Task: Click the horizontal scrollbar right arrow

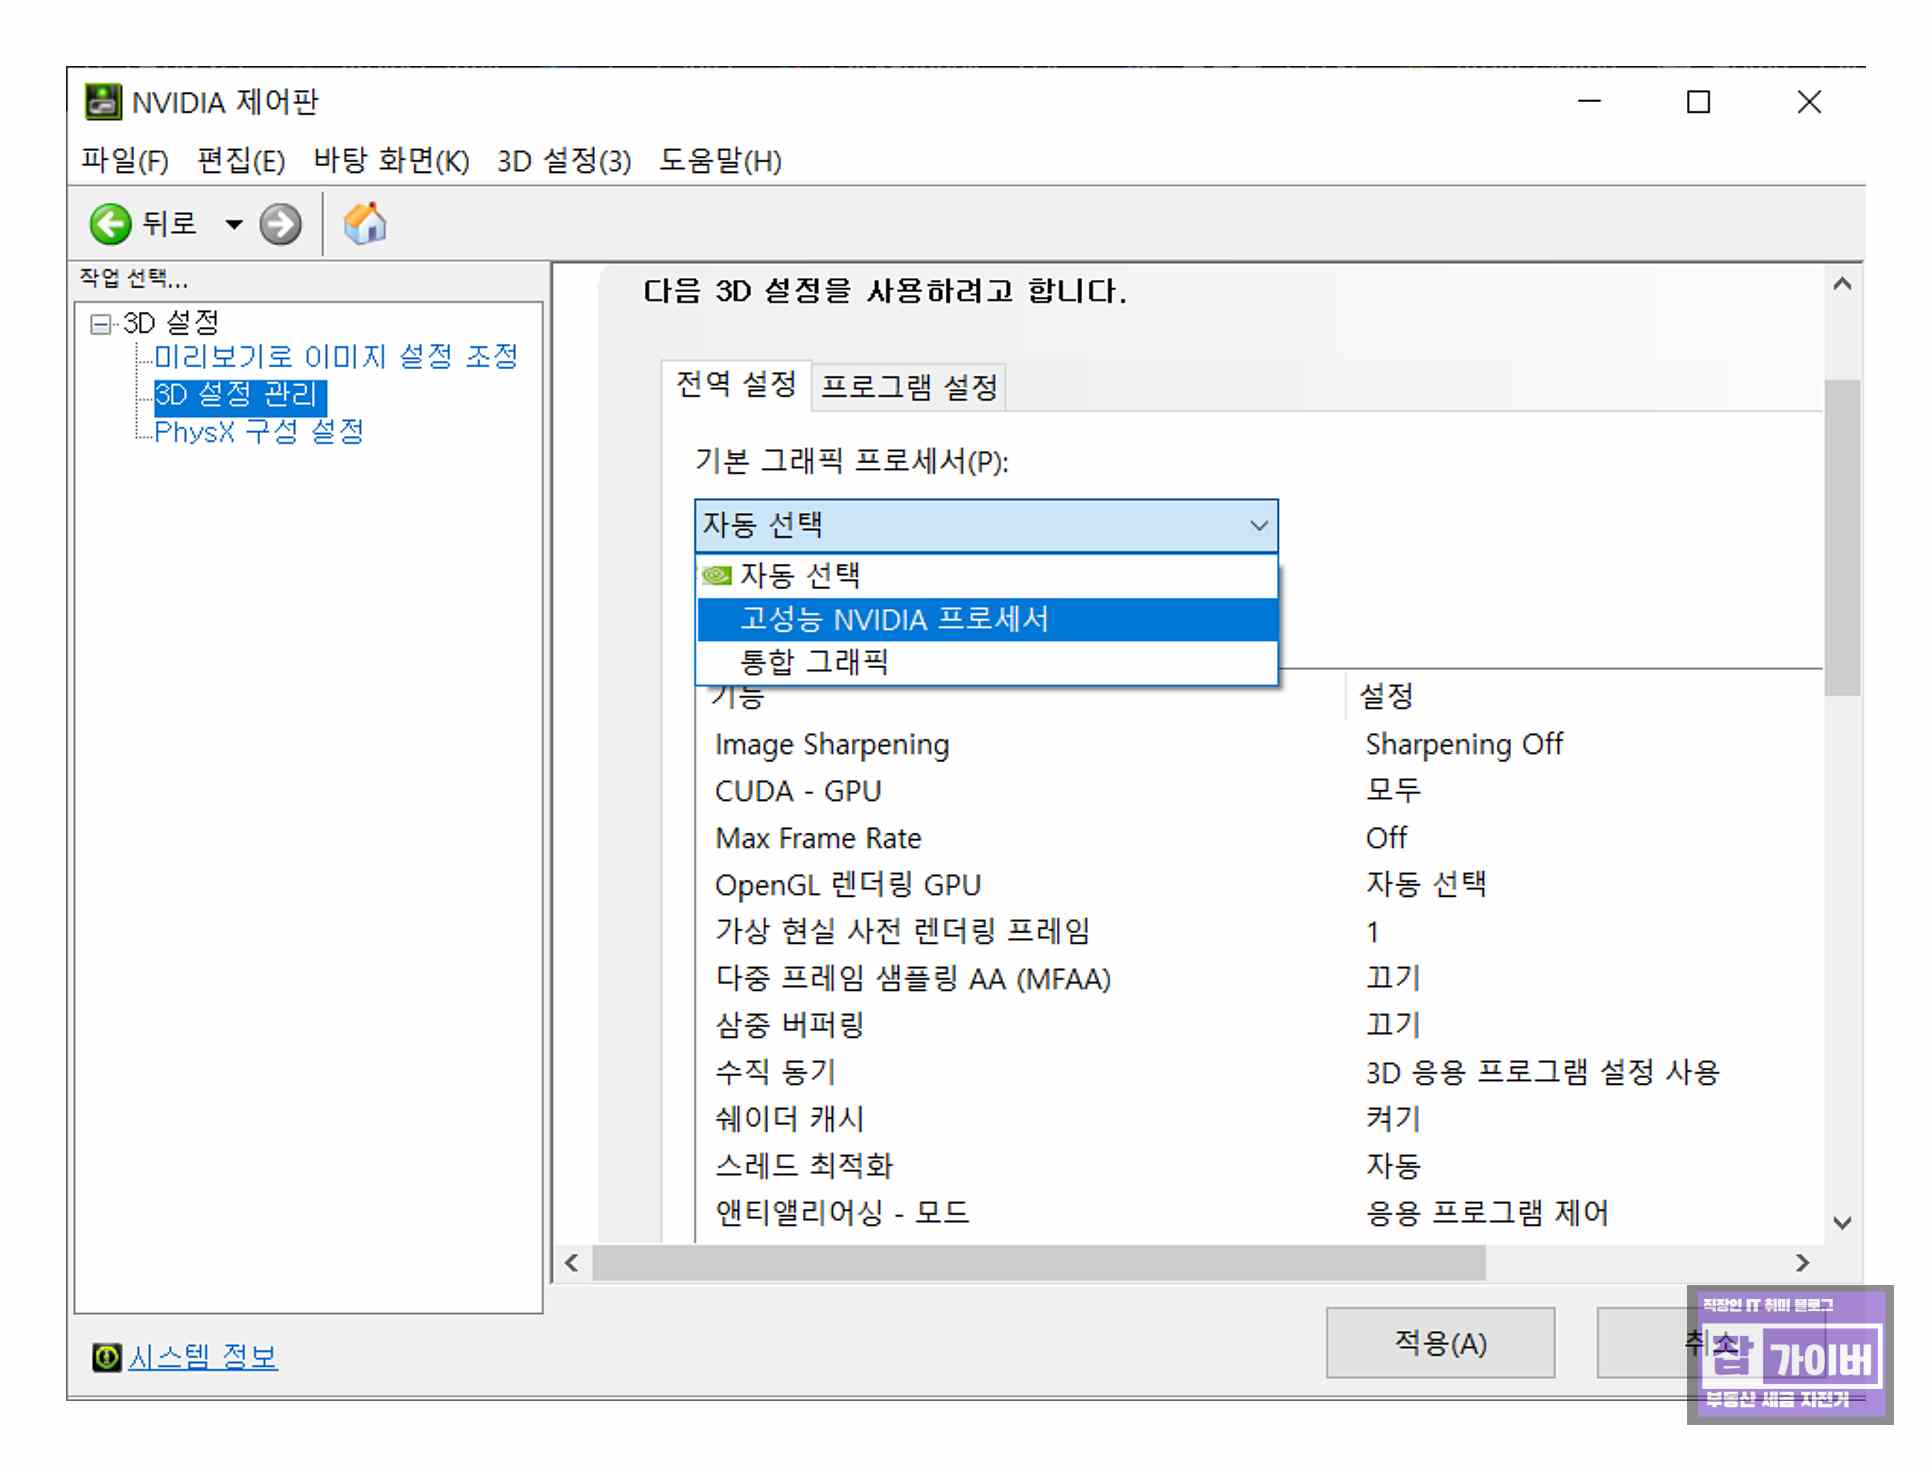Action: click(1802, 1263)
